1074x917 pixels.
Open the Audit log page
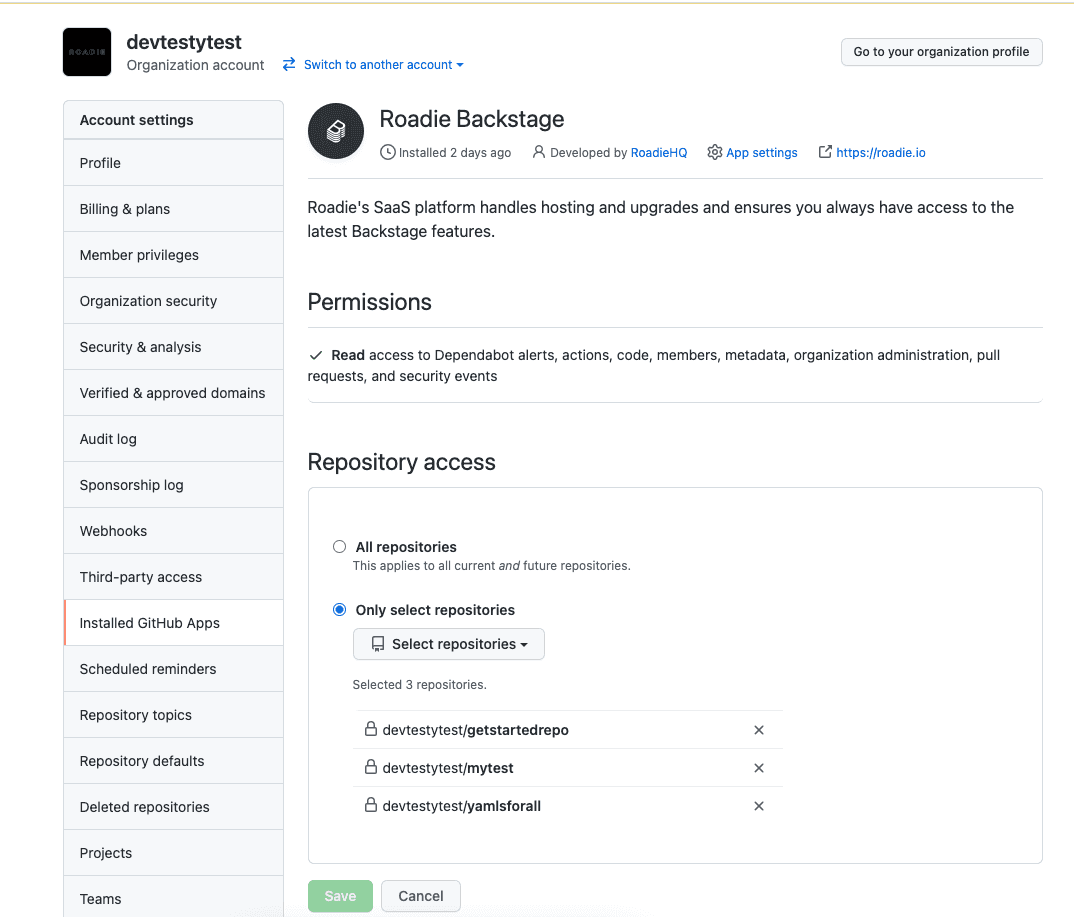[x=173, y=439]
